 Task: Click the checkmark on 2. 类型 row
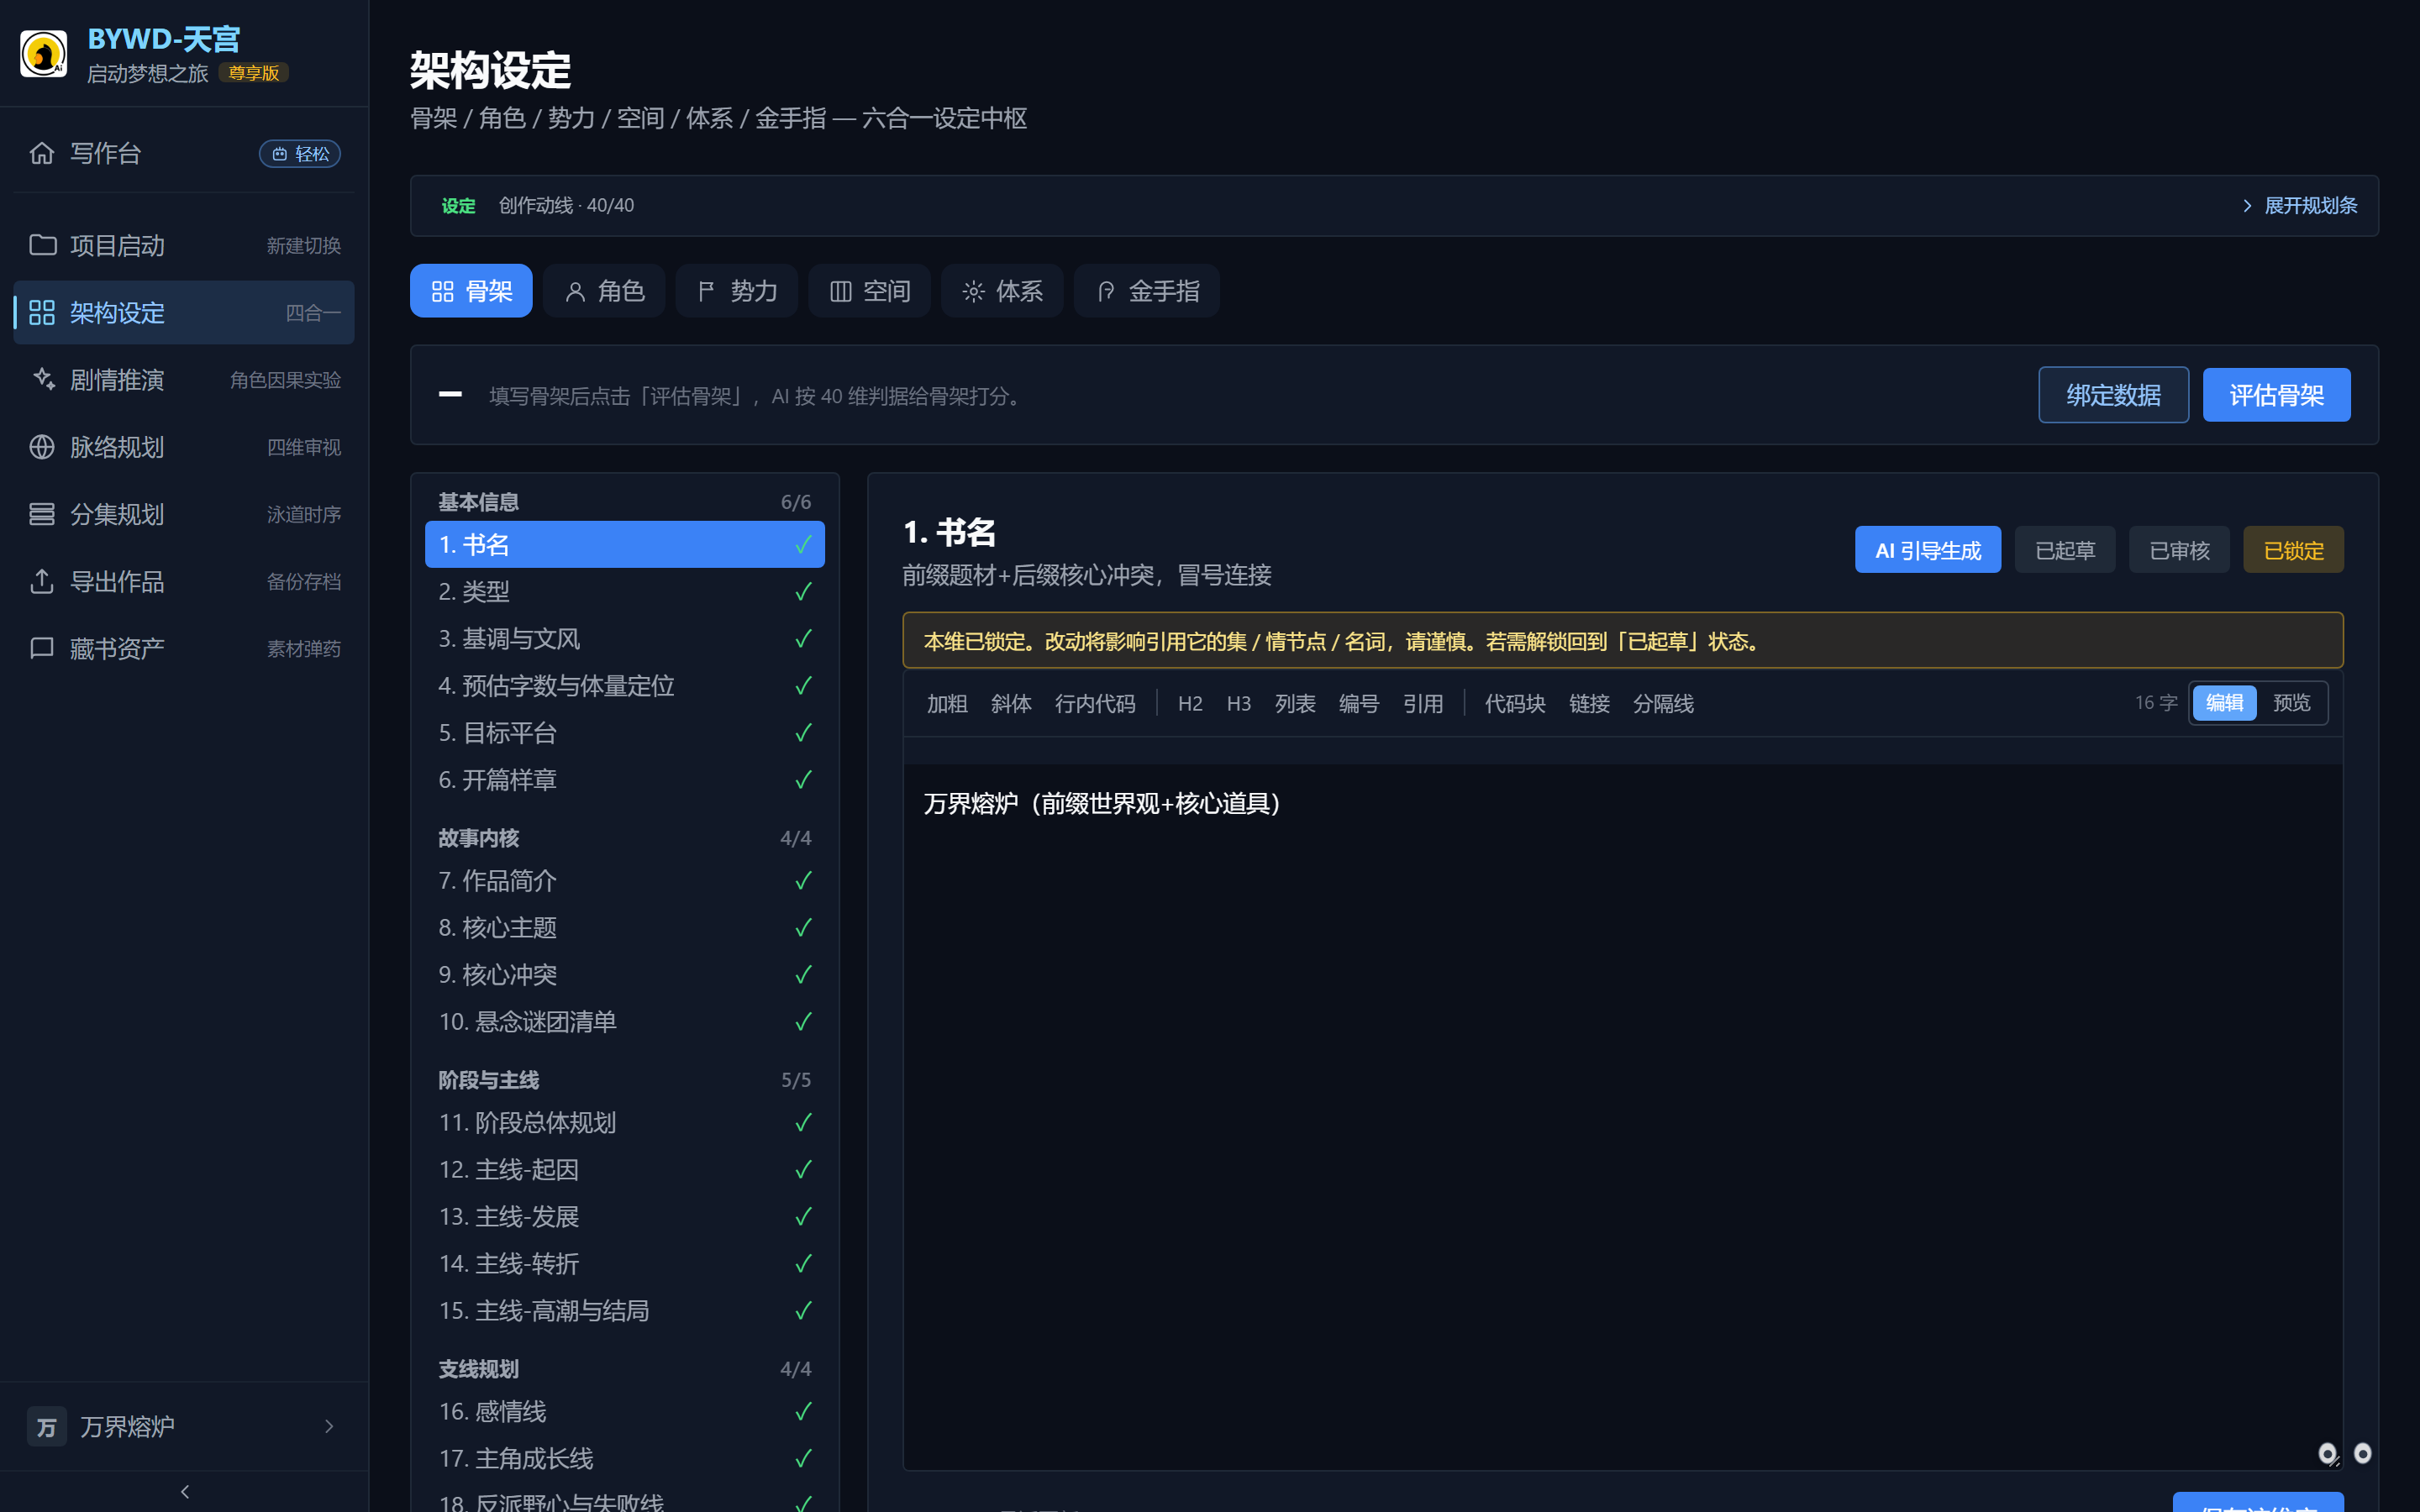pyautogui.click(x=803, y=592)
